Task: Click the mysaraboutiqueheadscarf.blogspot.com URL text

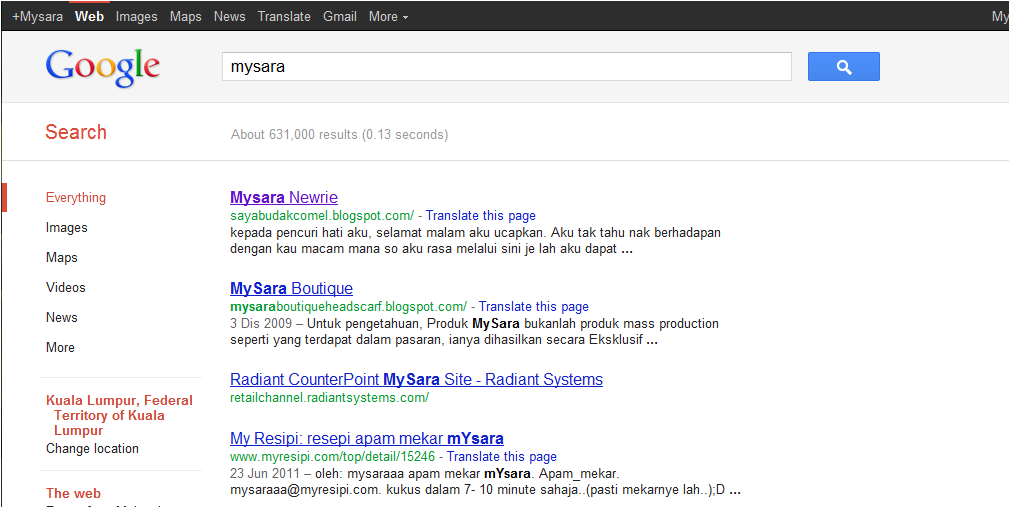Action: pos(348,306)
